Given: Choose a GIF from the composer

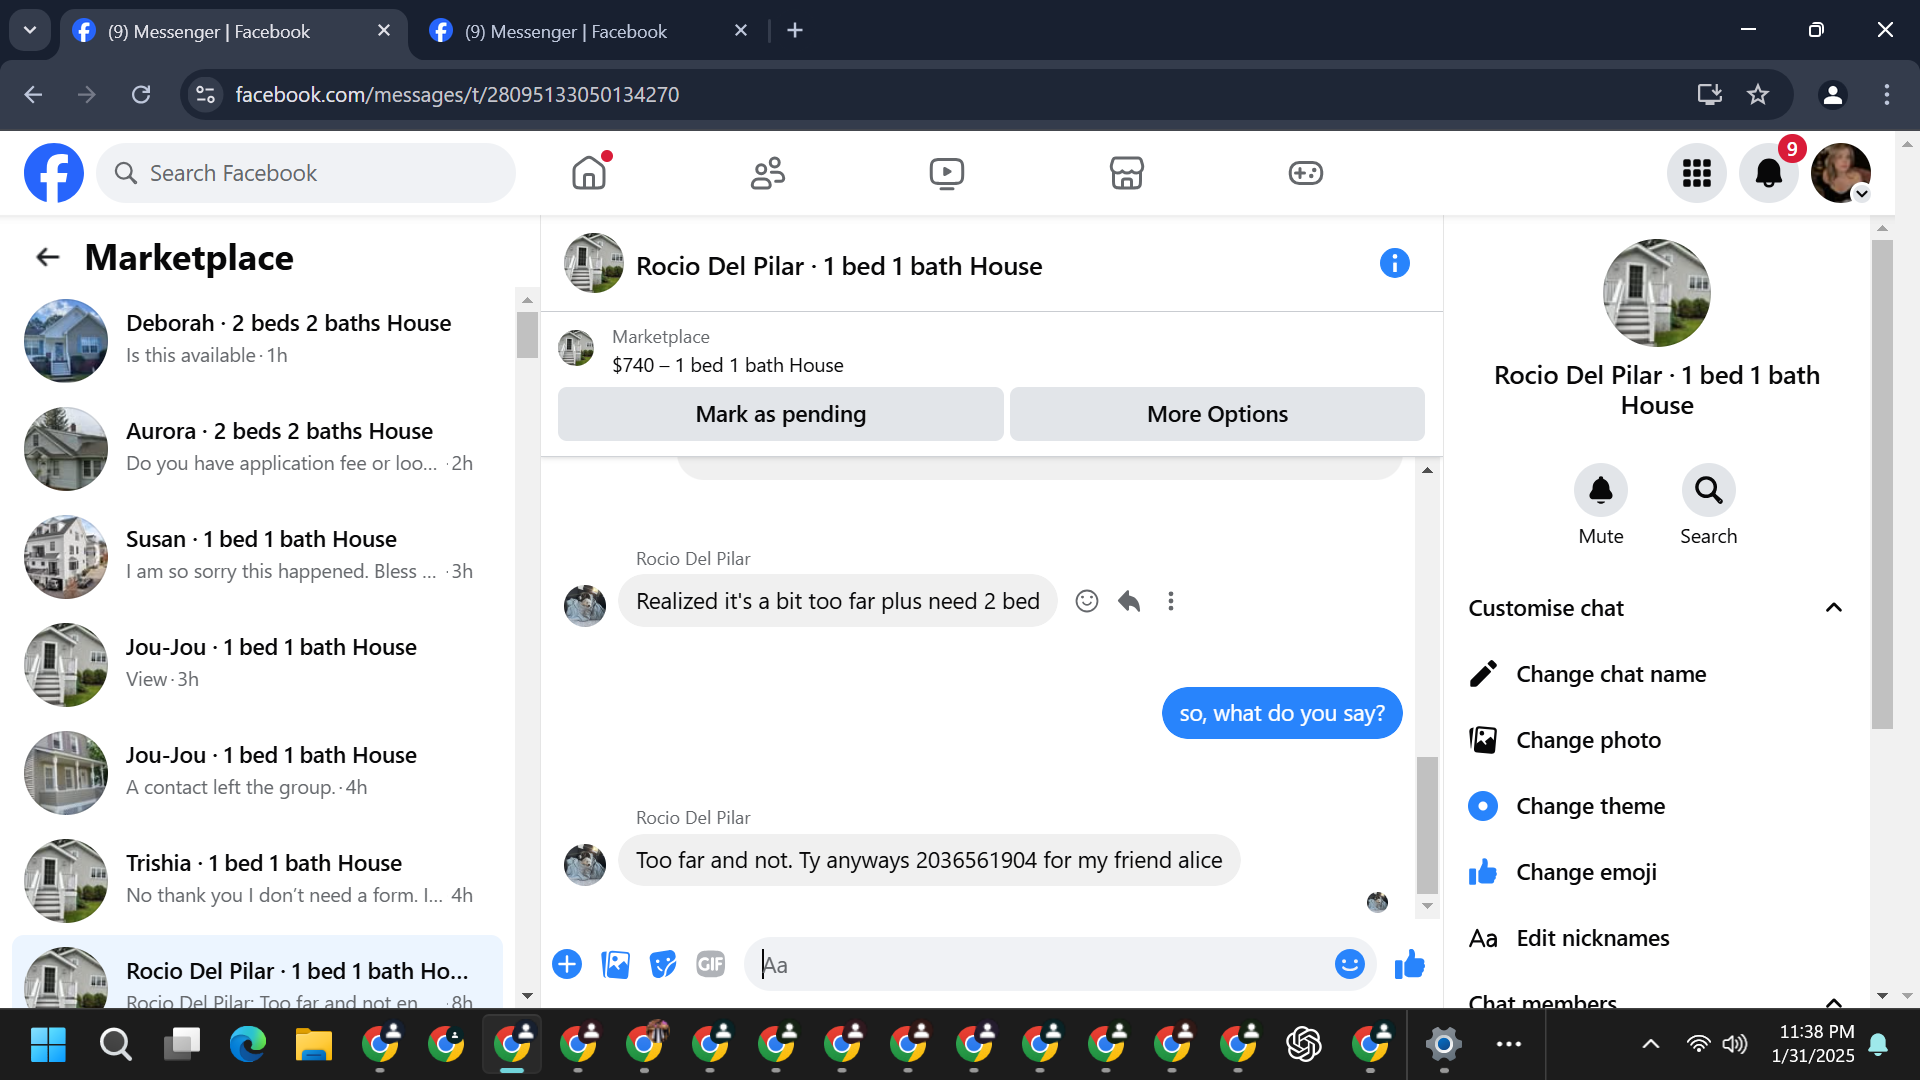Looking at the screenshot, I should 711,964.
